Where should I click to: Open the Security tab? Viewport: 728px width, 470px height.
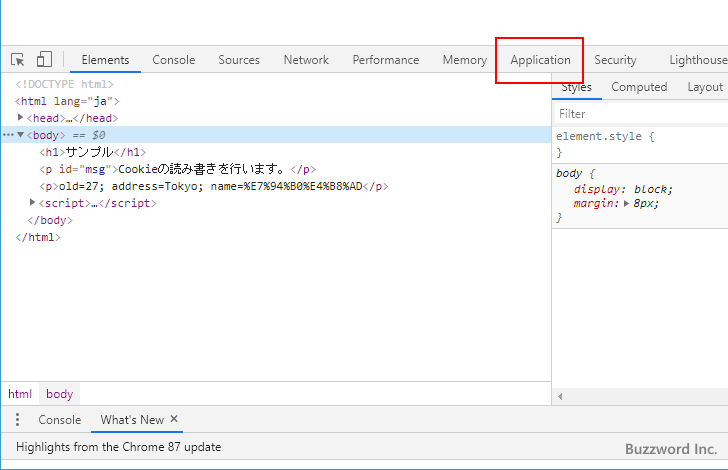(x=615, y=60)
